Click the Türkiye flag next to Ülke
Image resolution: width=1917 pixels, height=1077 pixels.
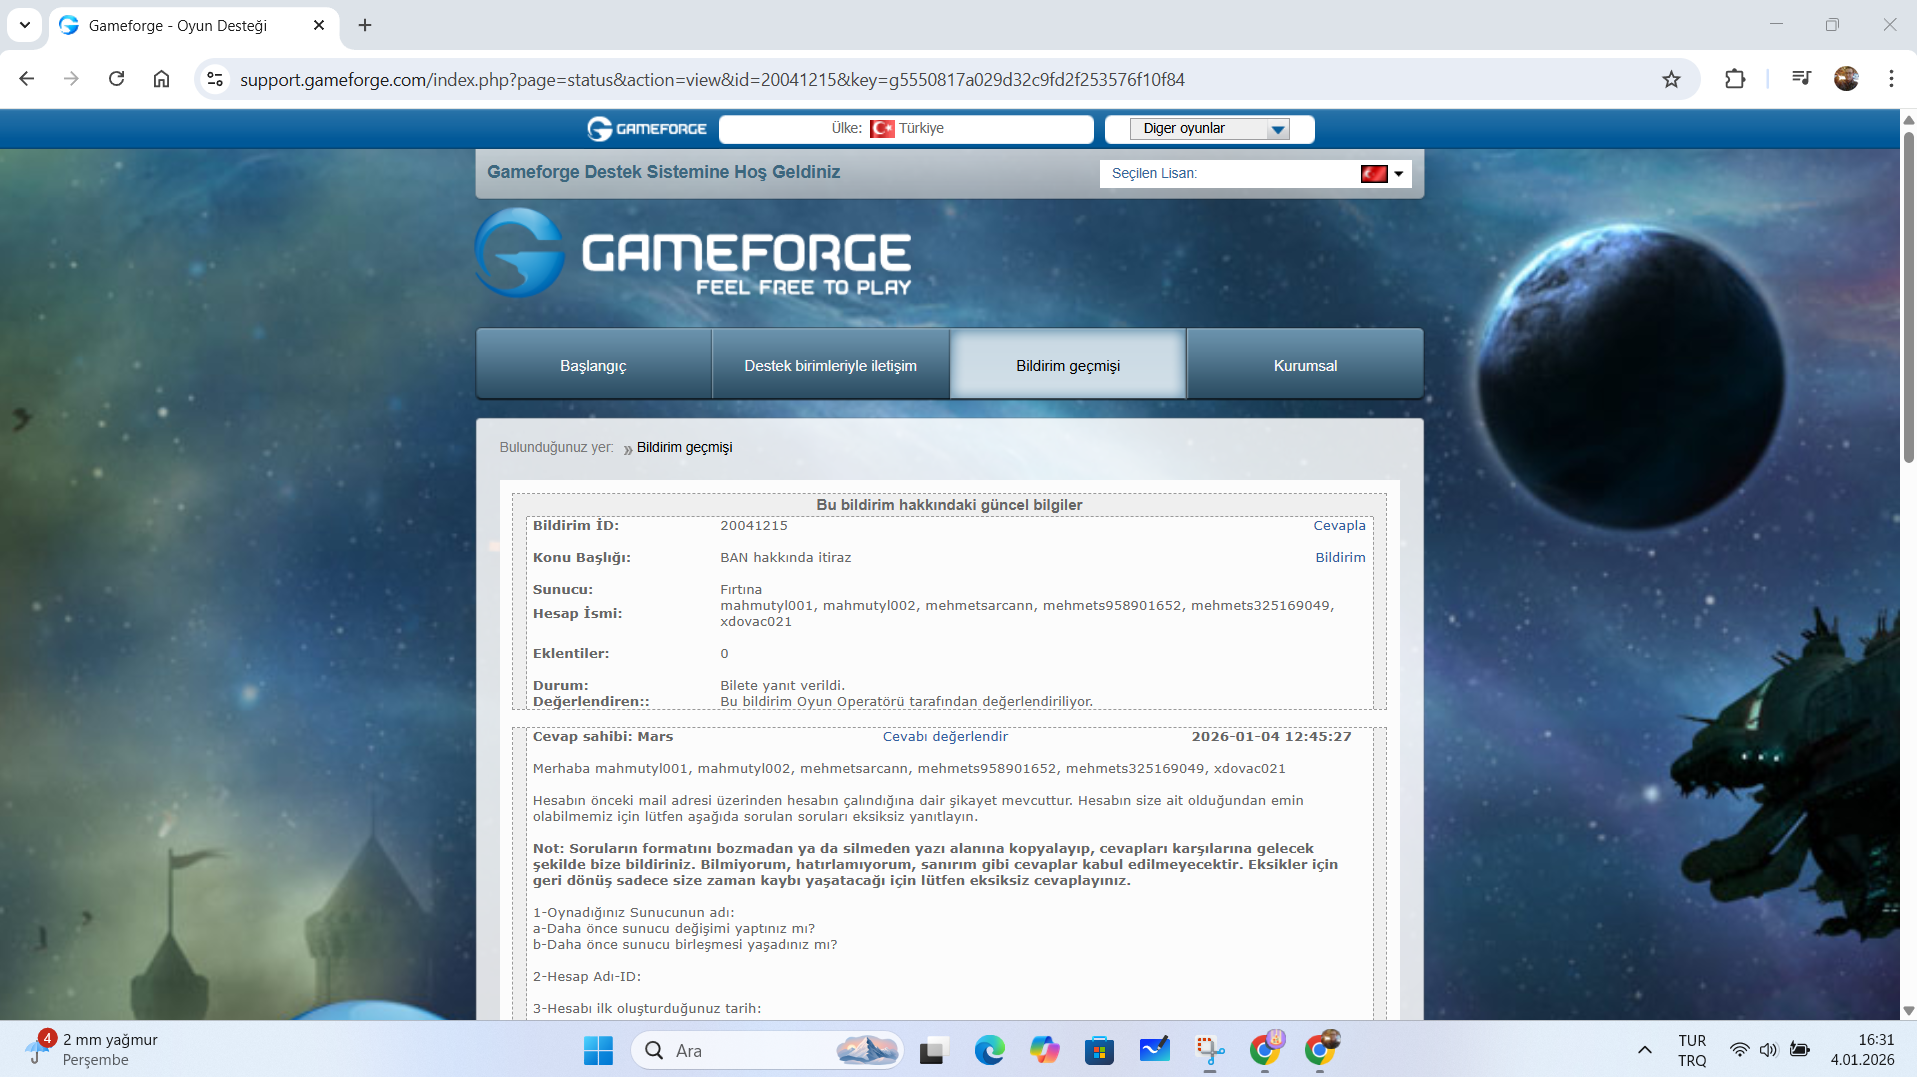[x=882, y=129]
